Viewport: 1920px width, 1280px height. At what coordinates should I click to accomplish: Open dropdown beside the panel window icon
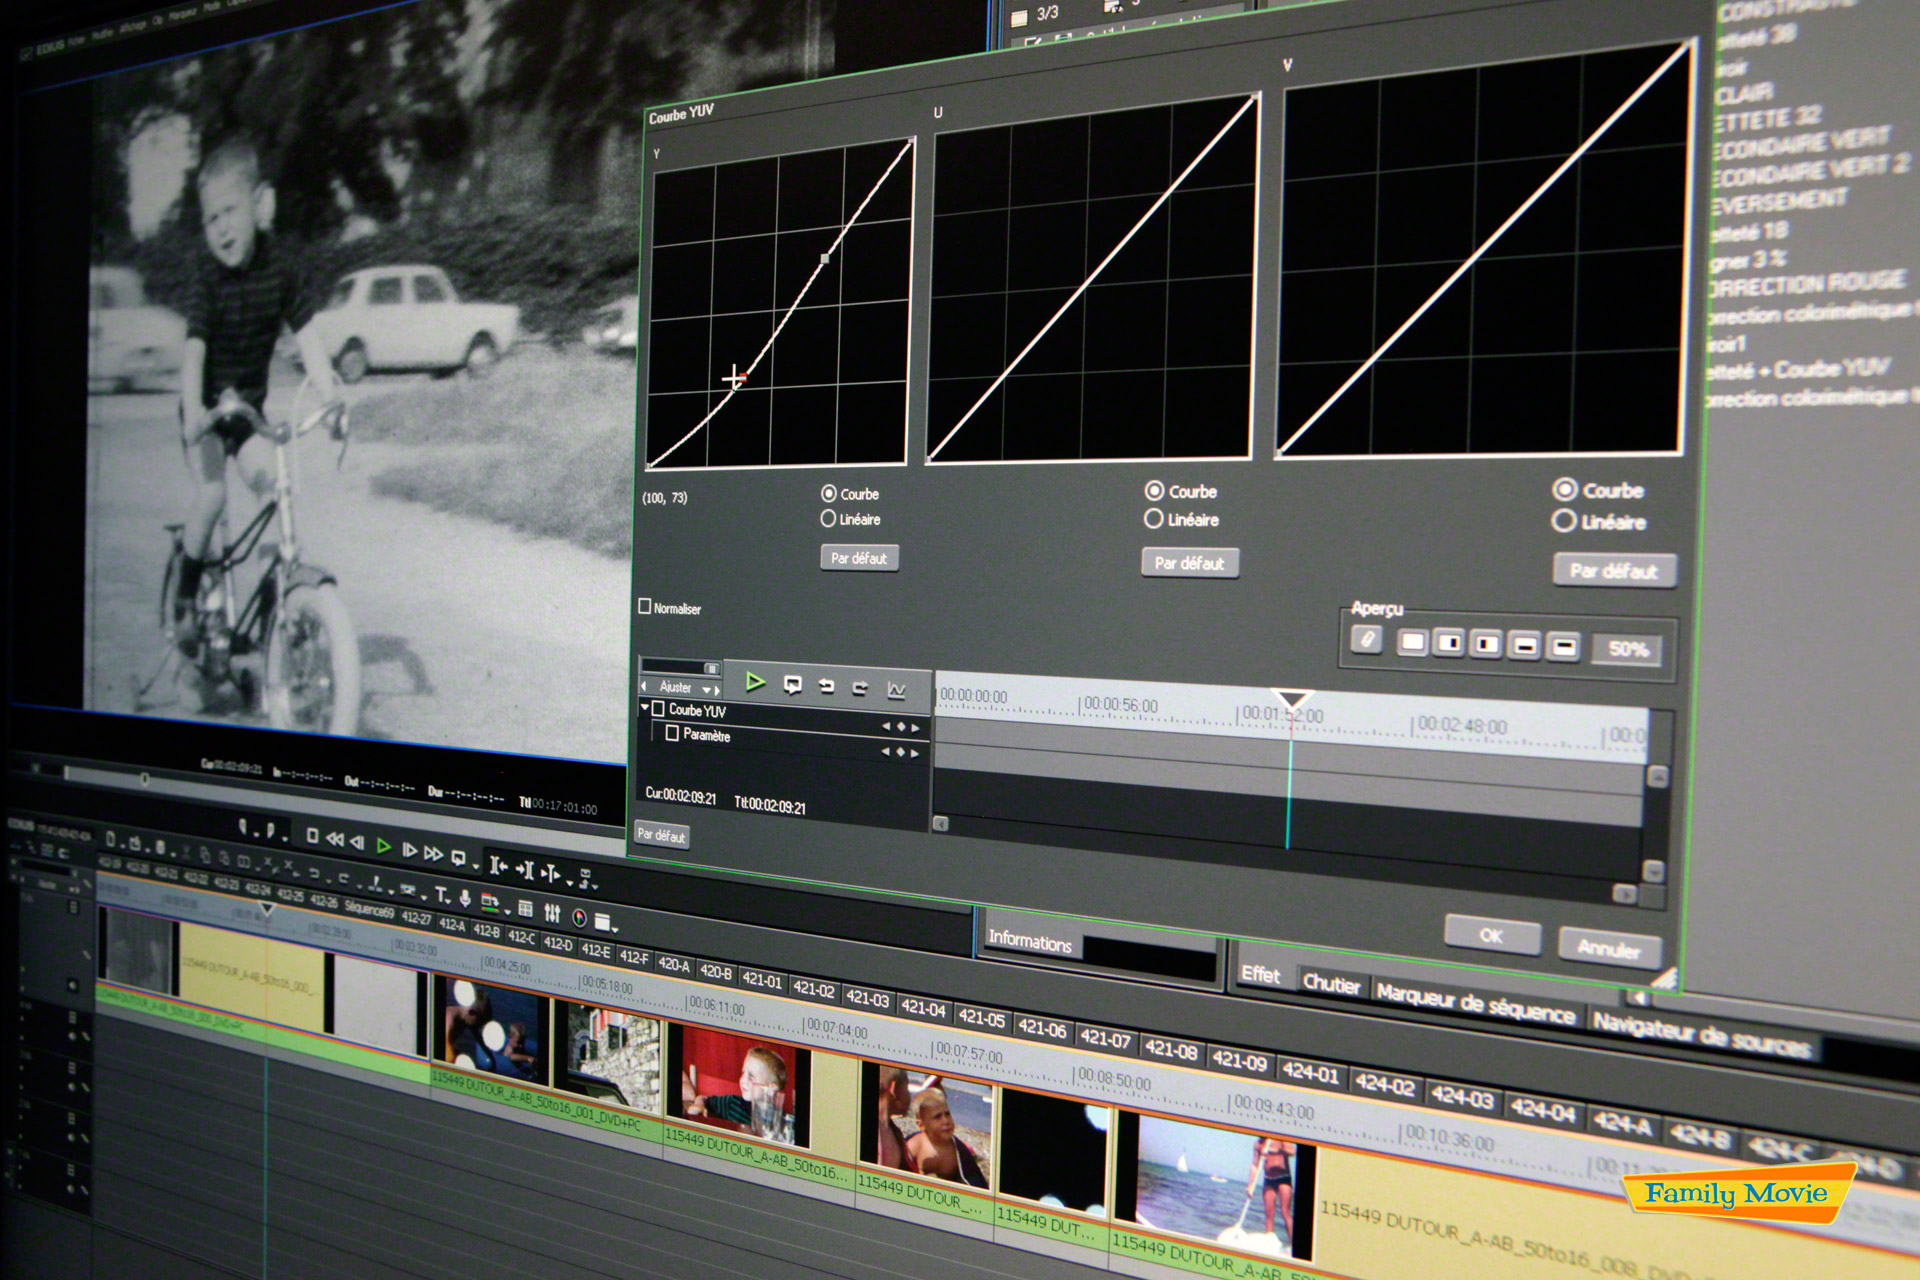[615, 930]
